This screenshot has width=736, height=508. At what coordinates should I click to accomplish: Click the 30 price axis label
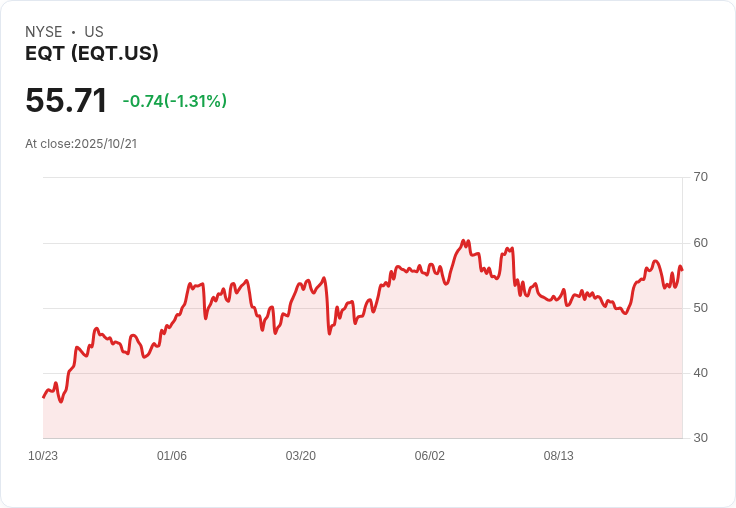pyautogui.click(x=700, y=438)
